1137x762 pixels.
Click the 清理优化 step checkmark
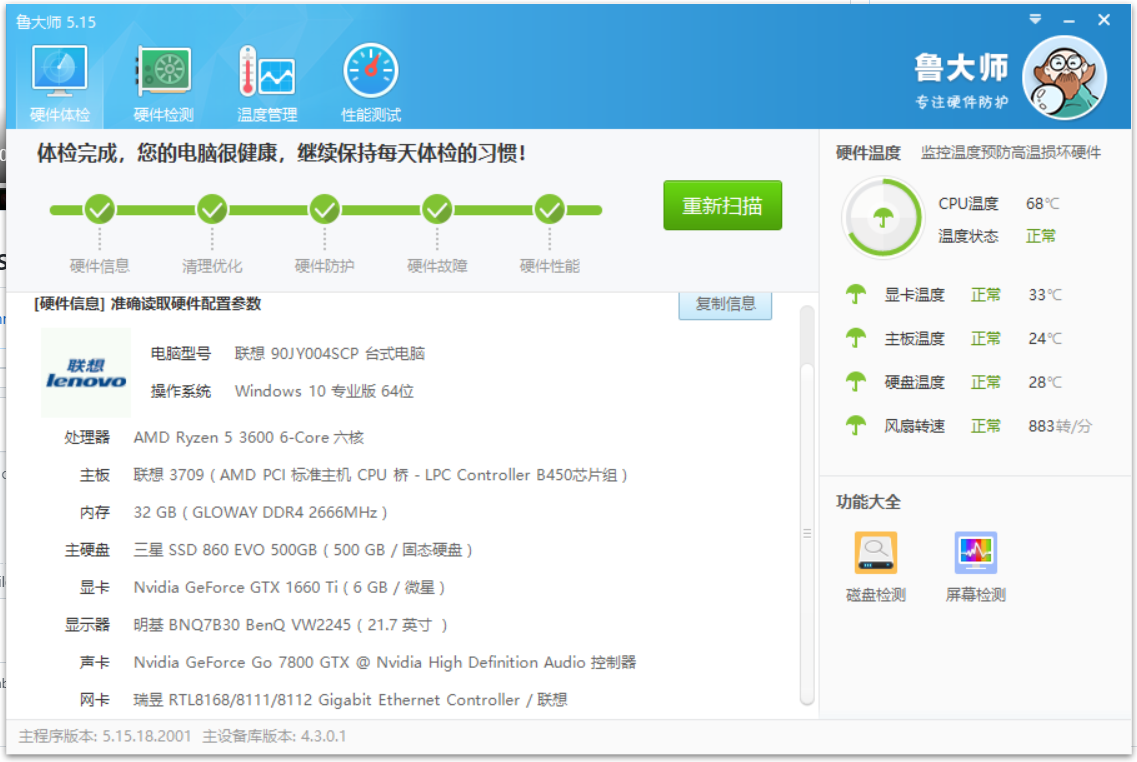click(x=212, y=210)
